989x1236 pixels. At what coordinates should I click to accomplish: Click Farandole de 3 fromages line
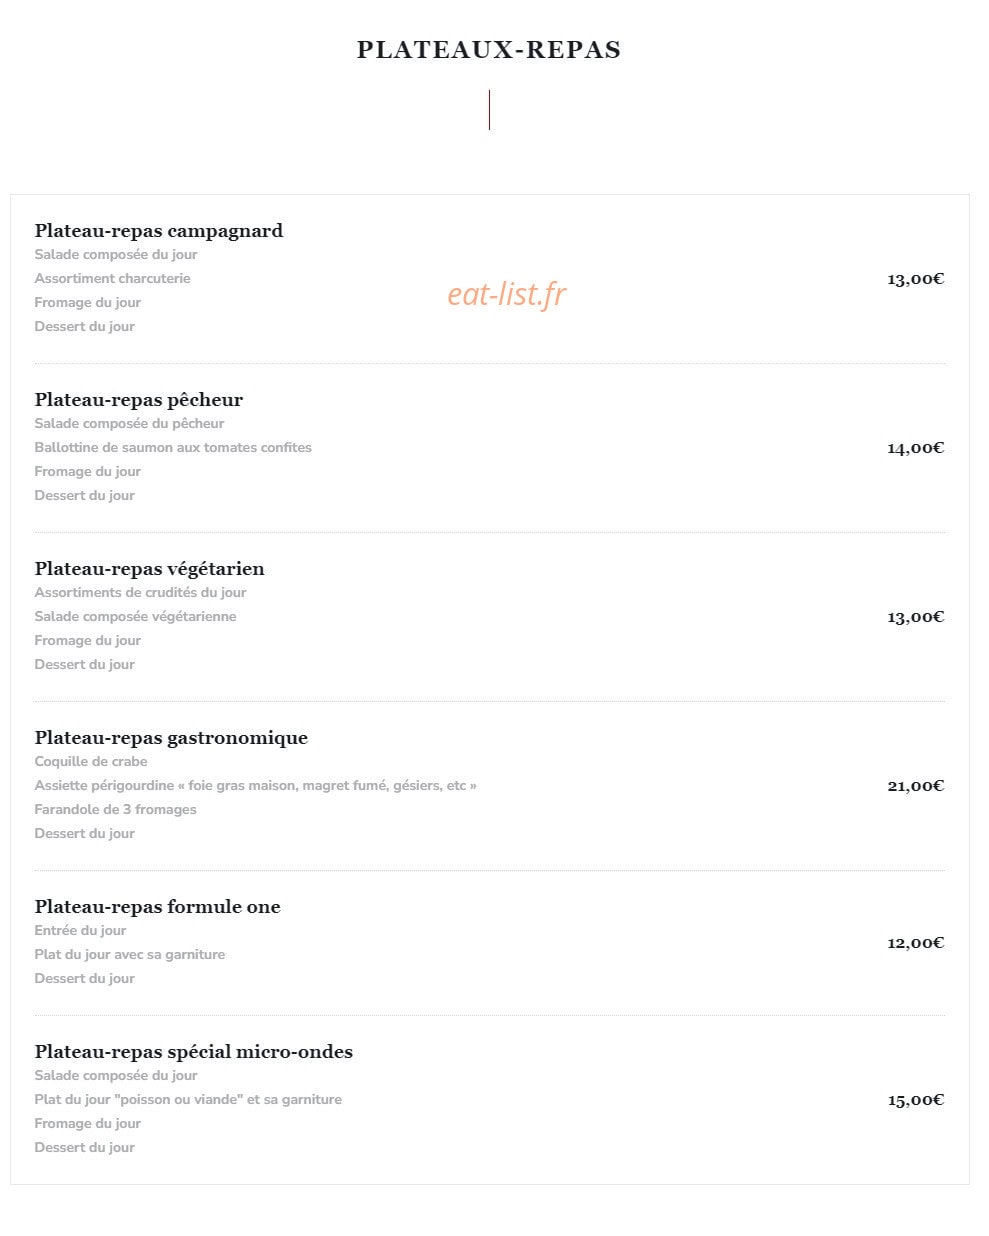point(116,809)
